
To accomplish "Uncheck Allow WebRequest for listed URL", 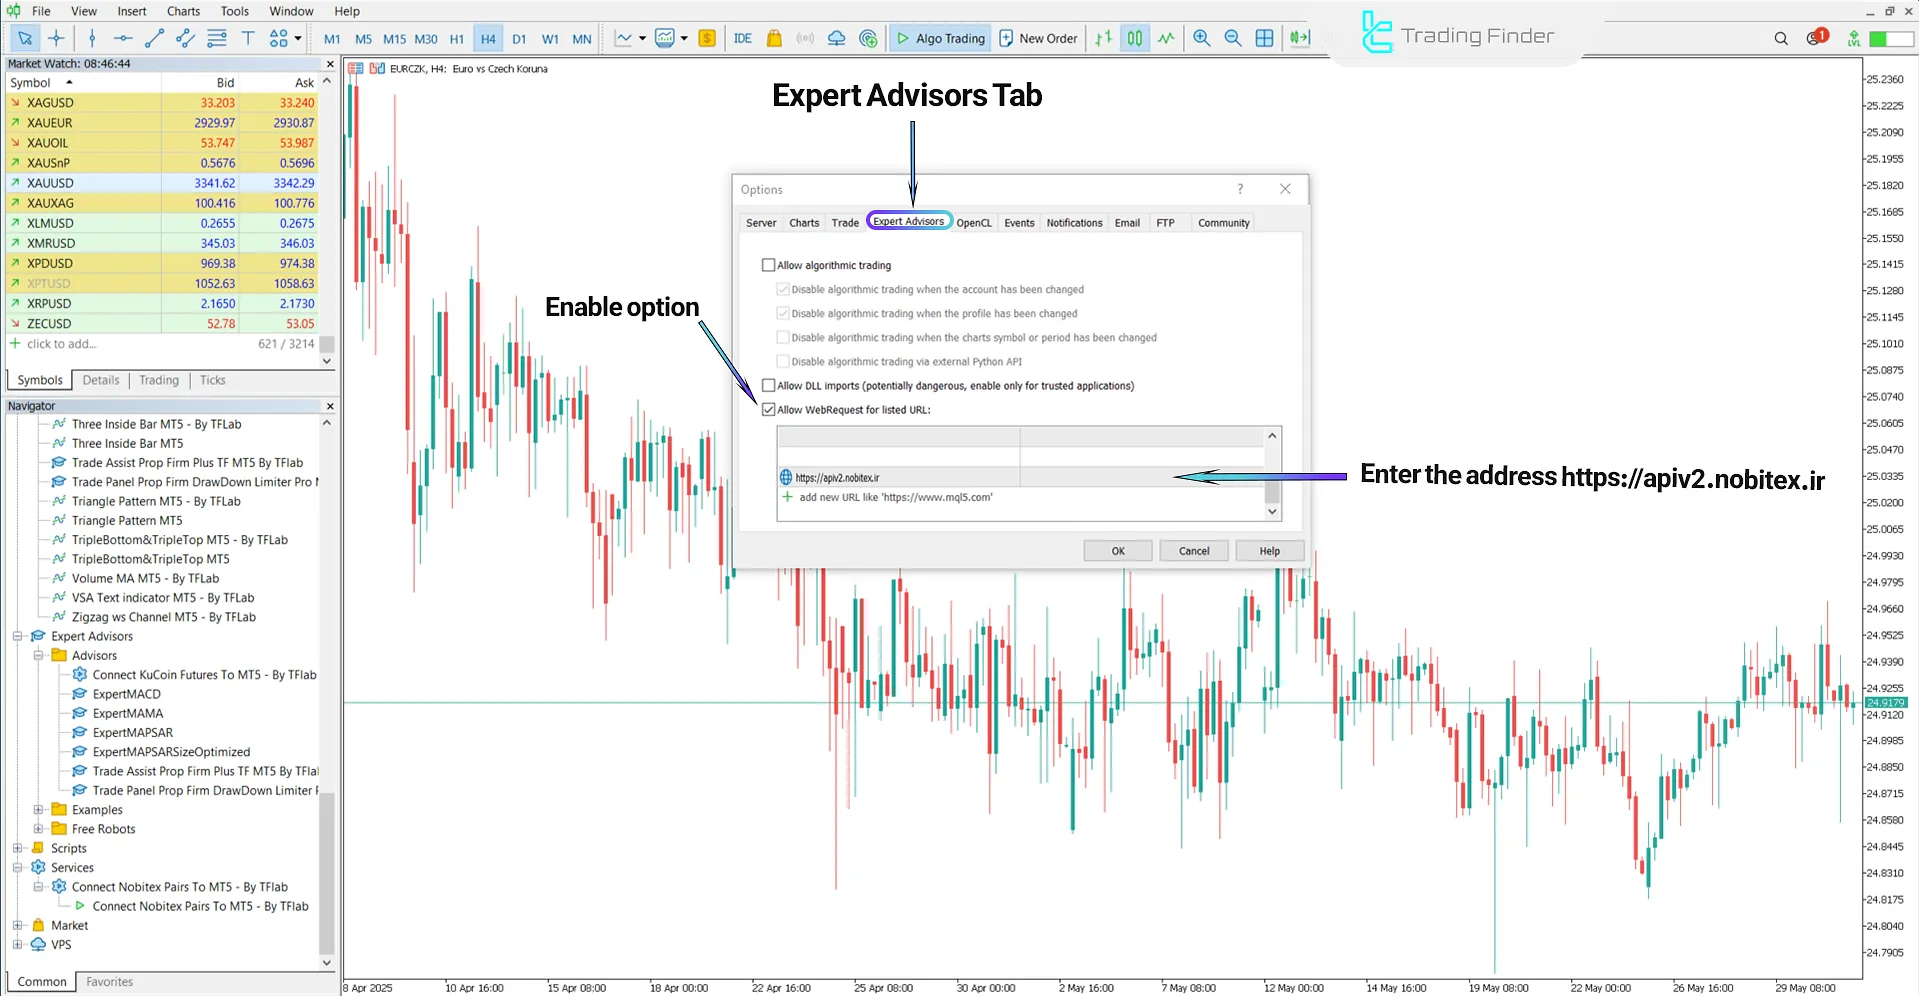I will tap(768, 409).
